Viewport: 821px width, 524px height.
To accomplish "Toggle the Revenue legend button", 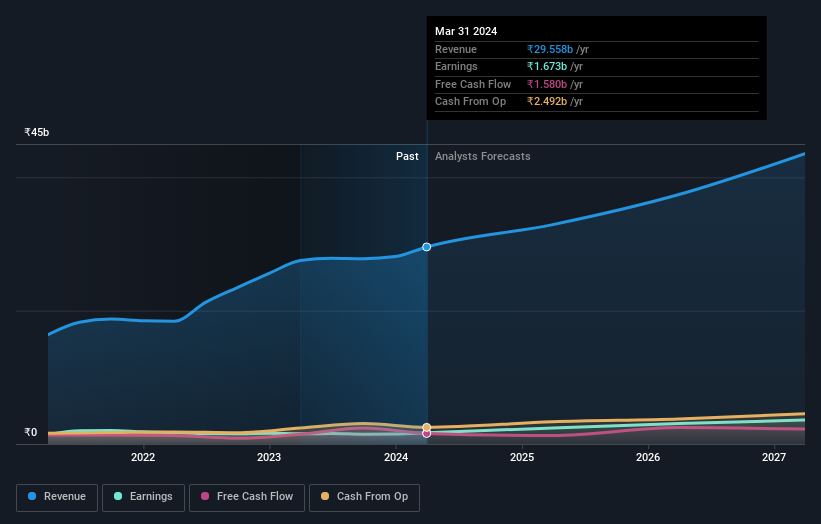I will pos(57,497).
